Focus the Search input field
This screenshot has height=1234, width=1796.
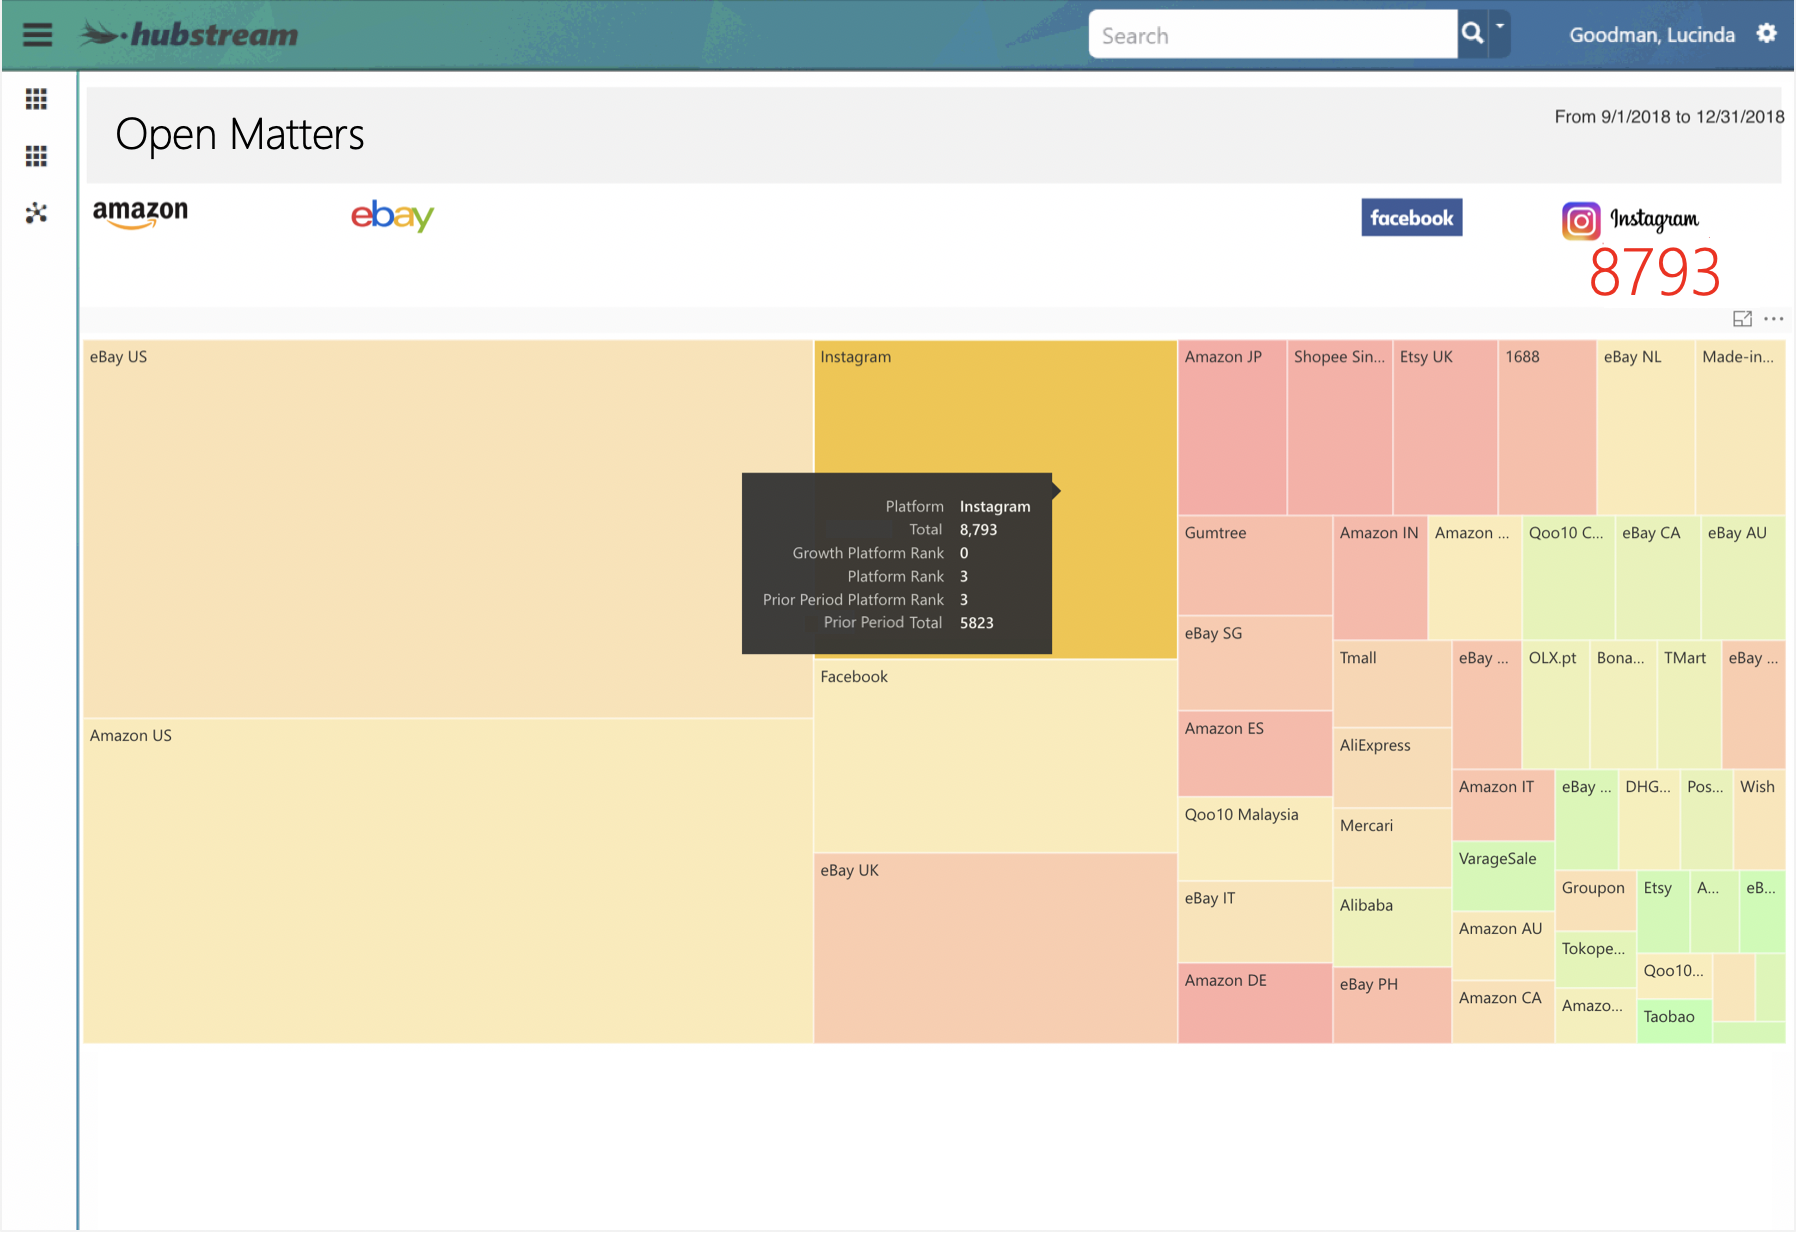1272,35
